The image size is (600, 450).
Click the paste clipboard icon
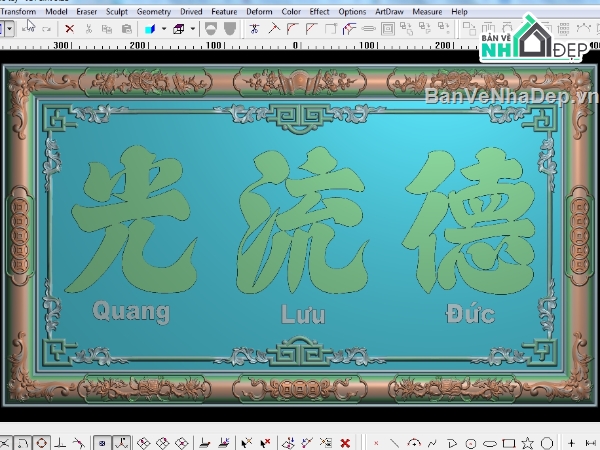[126, 29]
